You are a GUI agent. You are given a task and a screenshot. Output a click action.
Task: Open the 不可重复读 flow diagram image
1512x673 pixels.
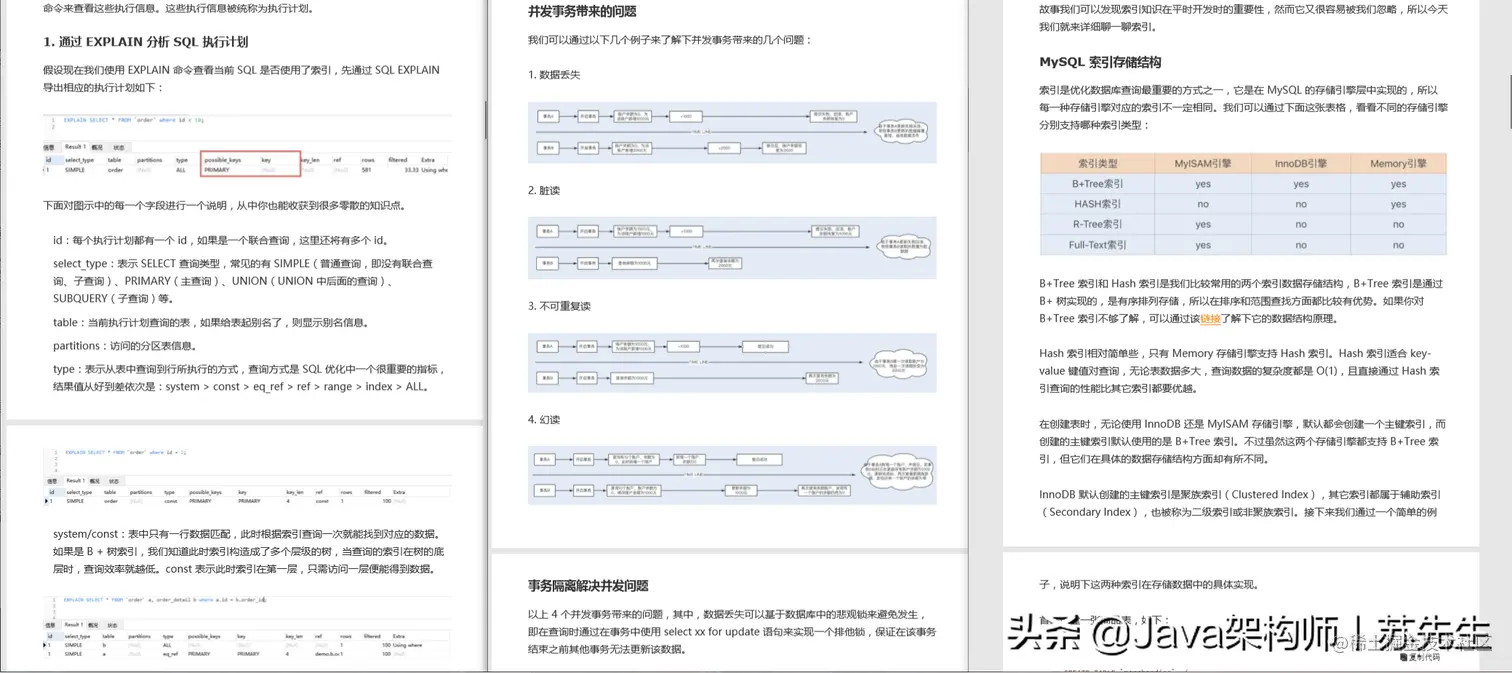[732, 362]
